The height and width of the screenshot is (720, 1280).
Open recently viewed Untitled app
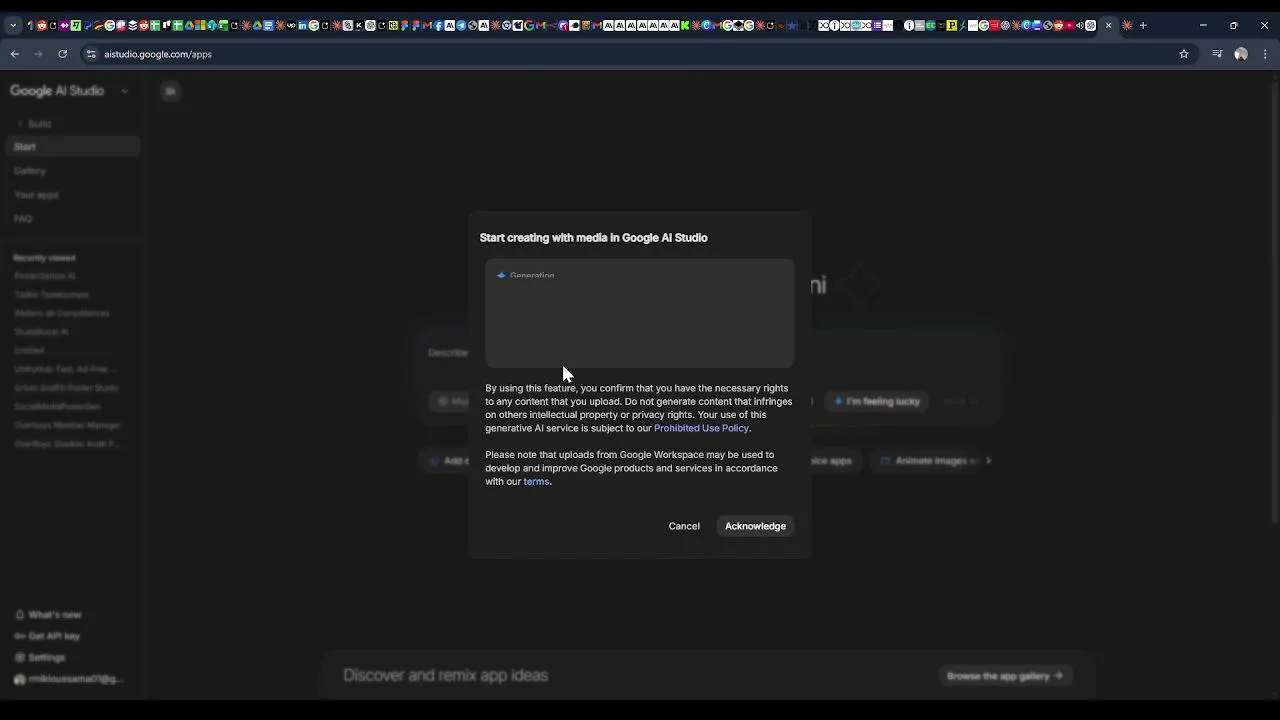[29, 350]
